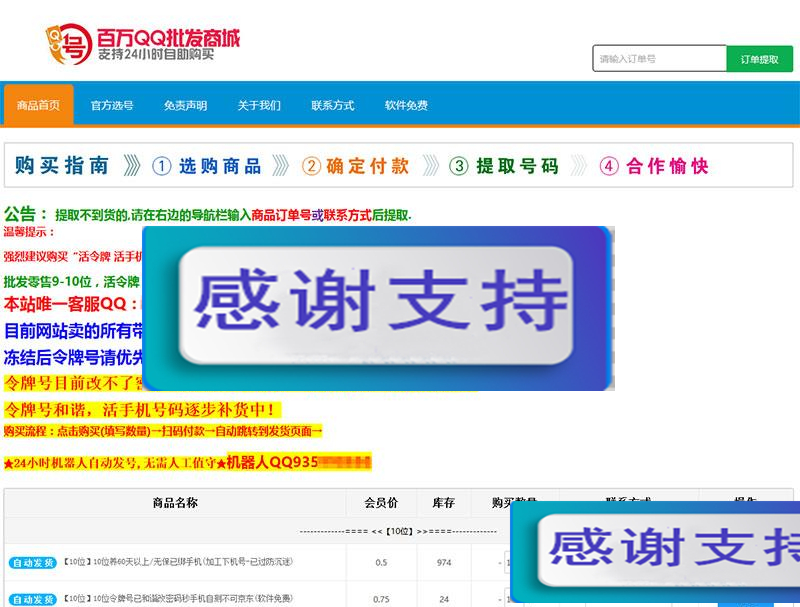Click the 温馨提示 label
This screenshot has width=800, height=607.
coord(29,232)
